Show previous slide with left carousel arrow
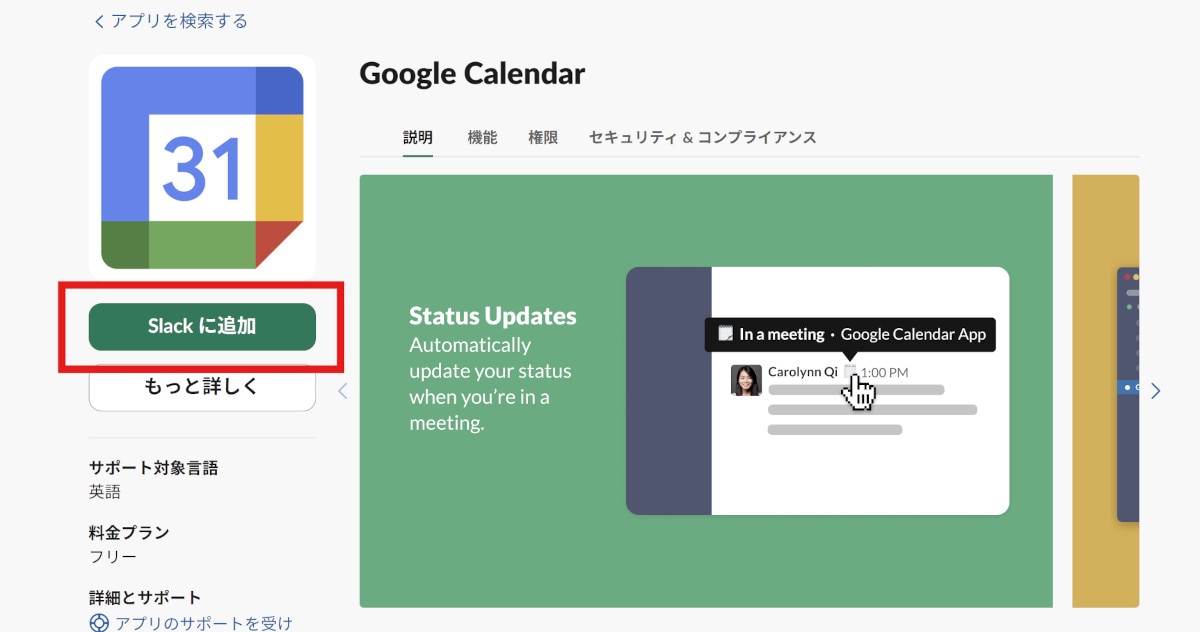 pos(343,391)
